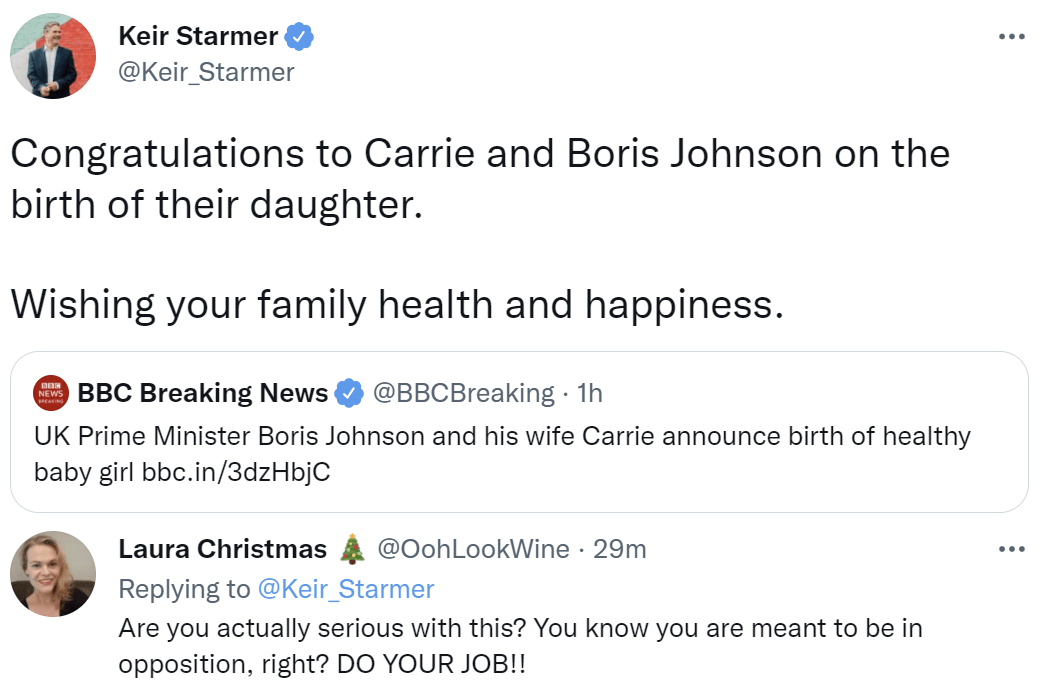Click the BBC Breaking News logo icon
The image size is (1042, 690).
click(51, 393)
